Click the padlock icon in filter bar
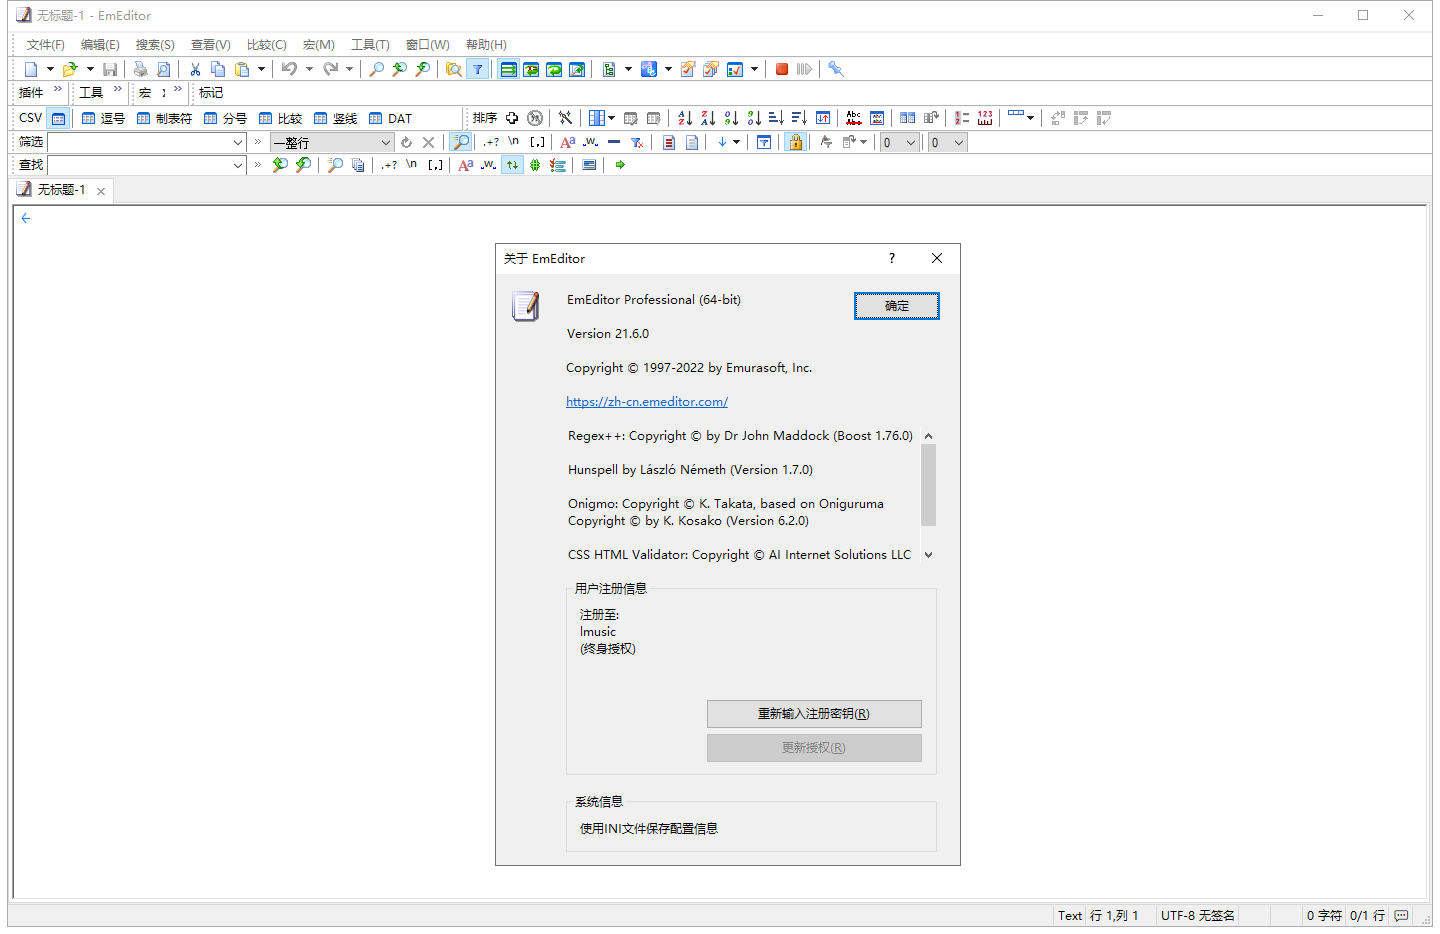Viewport: 1440px width, 934px height. [x=795, y=142]
